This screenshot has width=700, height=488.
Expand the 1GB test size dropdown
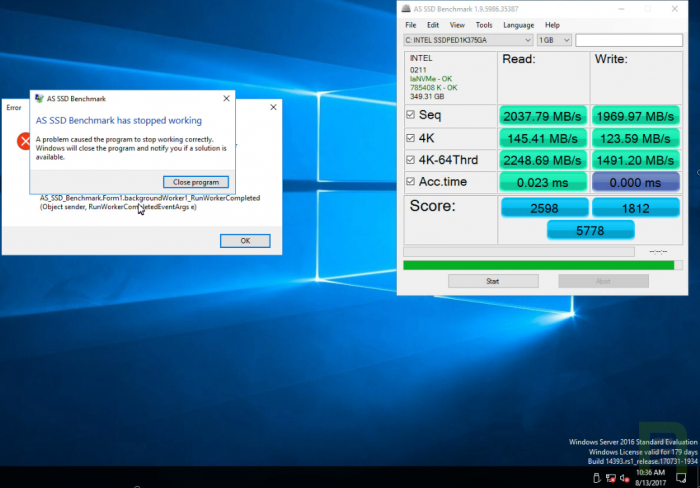554,40
